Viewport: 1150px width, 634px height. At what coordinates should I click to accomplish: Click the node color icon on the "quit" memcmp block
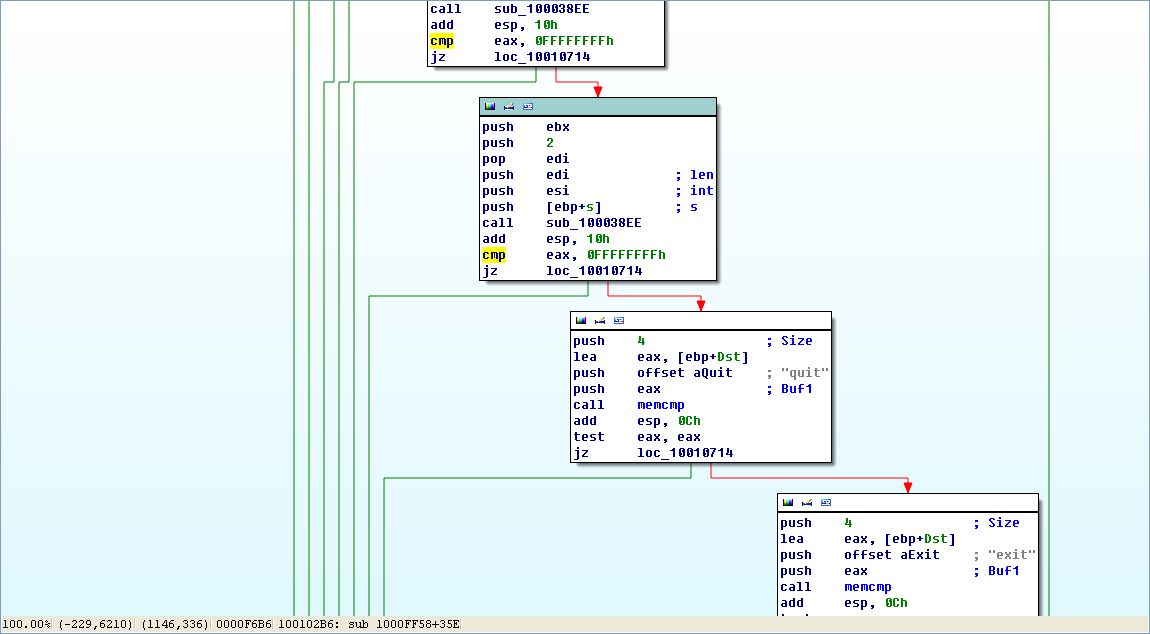click(581, 321)
